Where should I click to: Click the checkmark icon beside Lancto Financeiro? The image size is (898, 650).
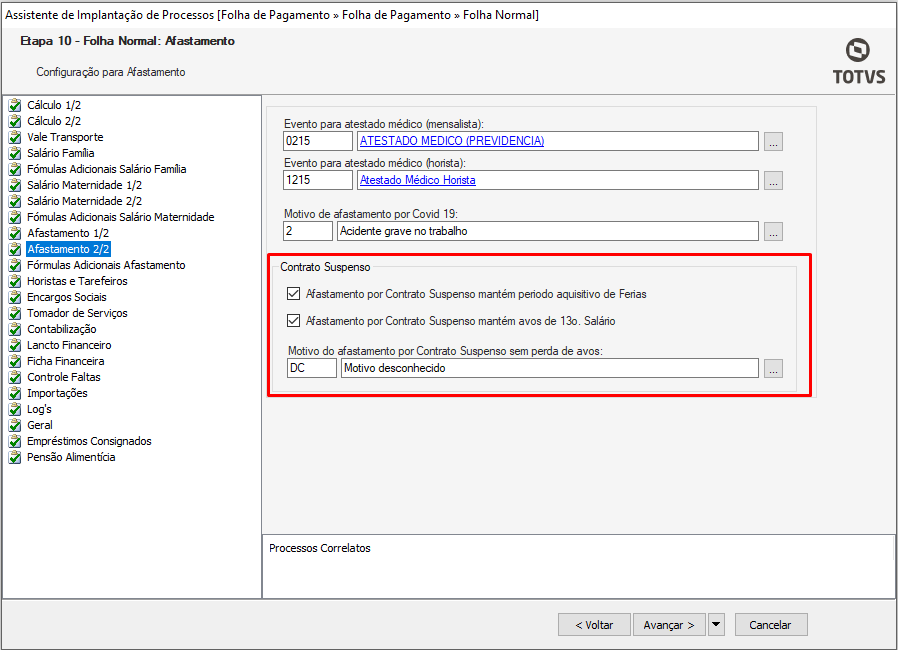point(15,345)
